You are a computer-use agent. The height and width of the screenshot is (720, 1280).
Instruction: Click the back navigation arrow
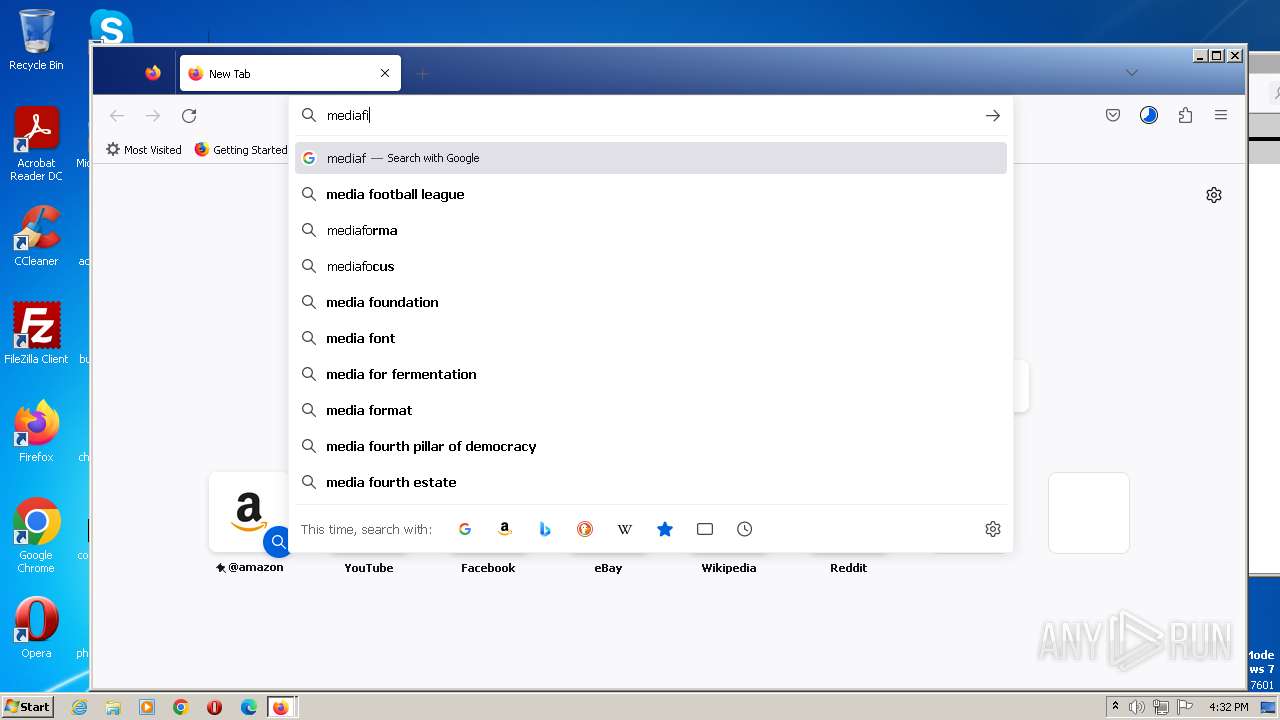coord(117,116)
